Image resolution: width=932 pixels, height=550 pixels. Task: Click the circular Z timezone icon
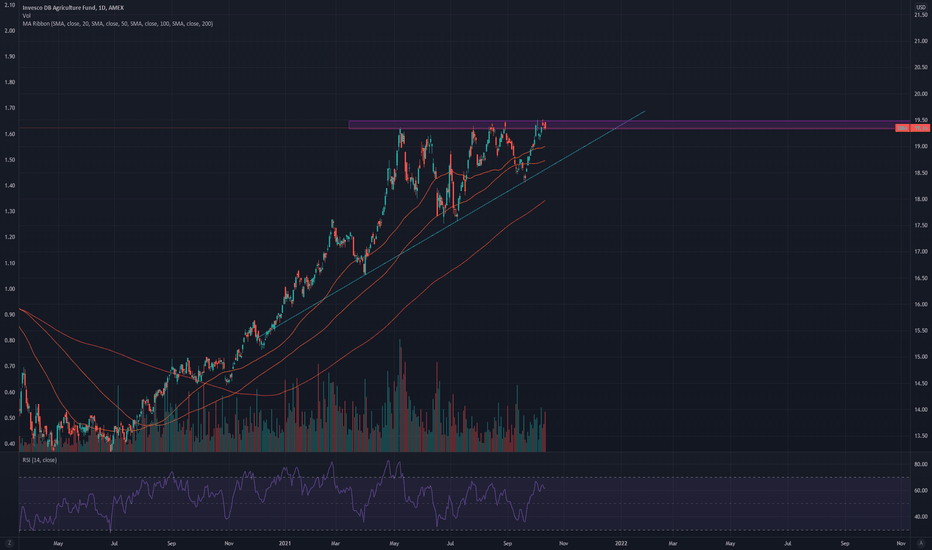pyautogui.click(x=9, y=543)
